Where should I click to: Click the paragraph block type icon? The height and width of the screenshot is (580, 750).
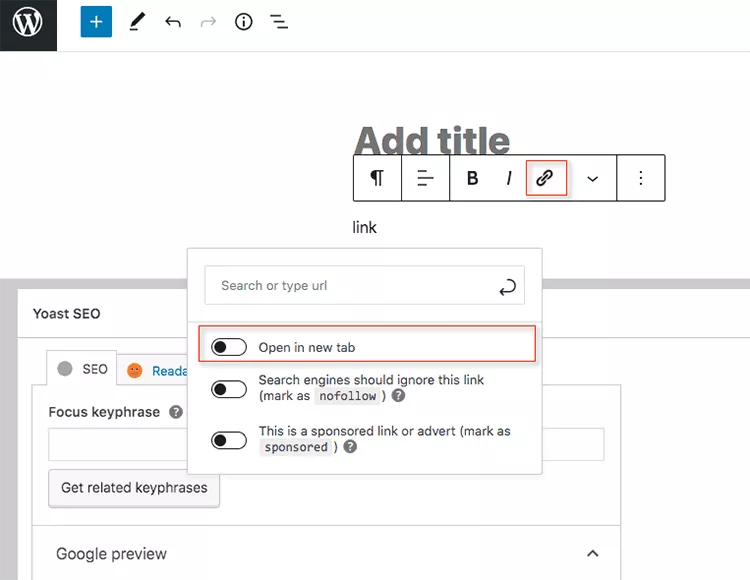point(377,178)
